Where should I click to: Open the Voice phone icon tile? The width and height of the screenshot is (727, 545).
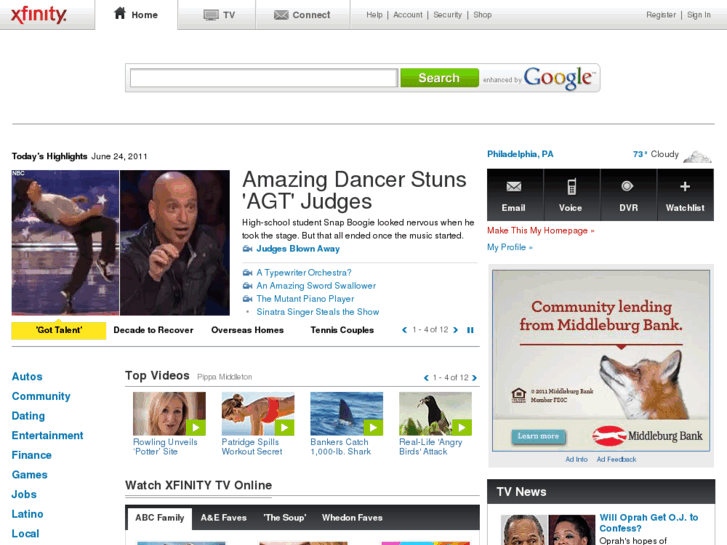[571, 195]
